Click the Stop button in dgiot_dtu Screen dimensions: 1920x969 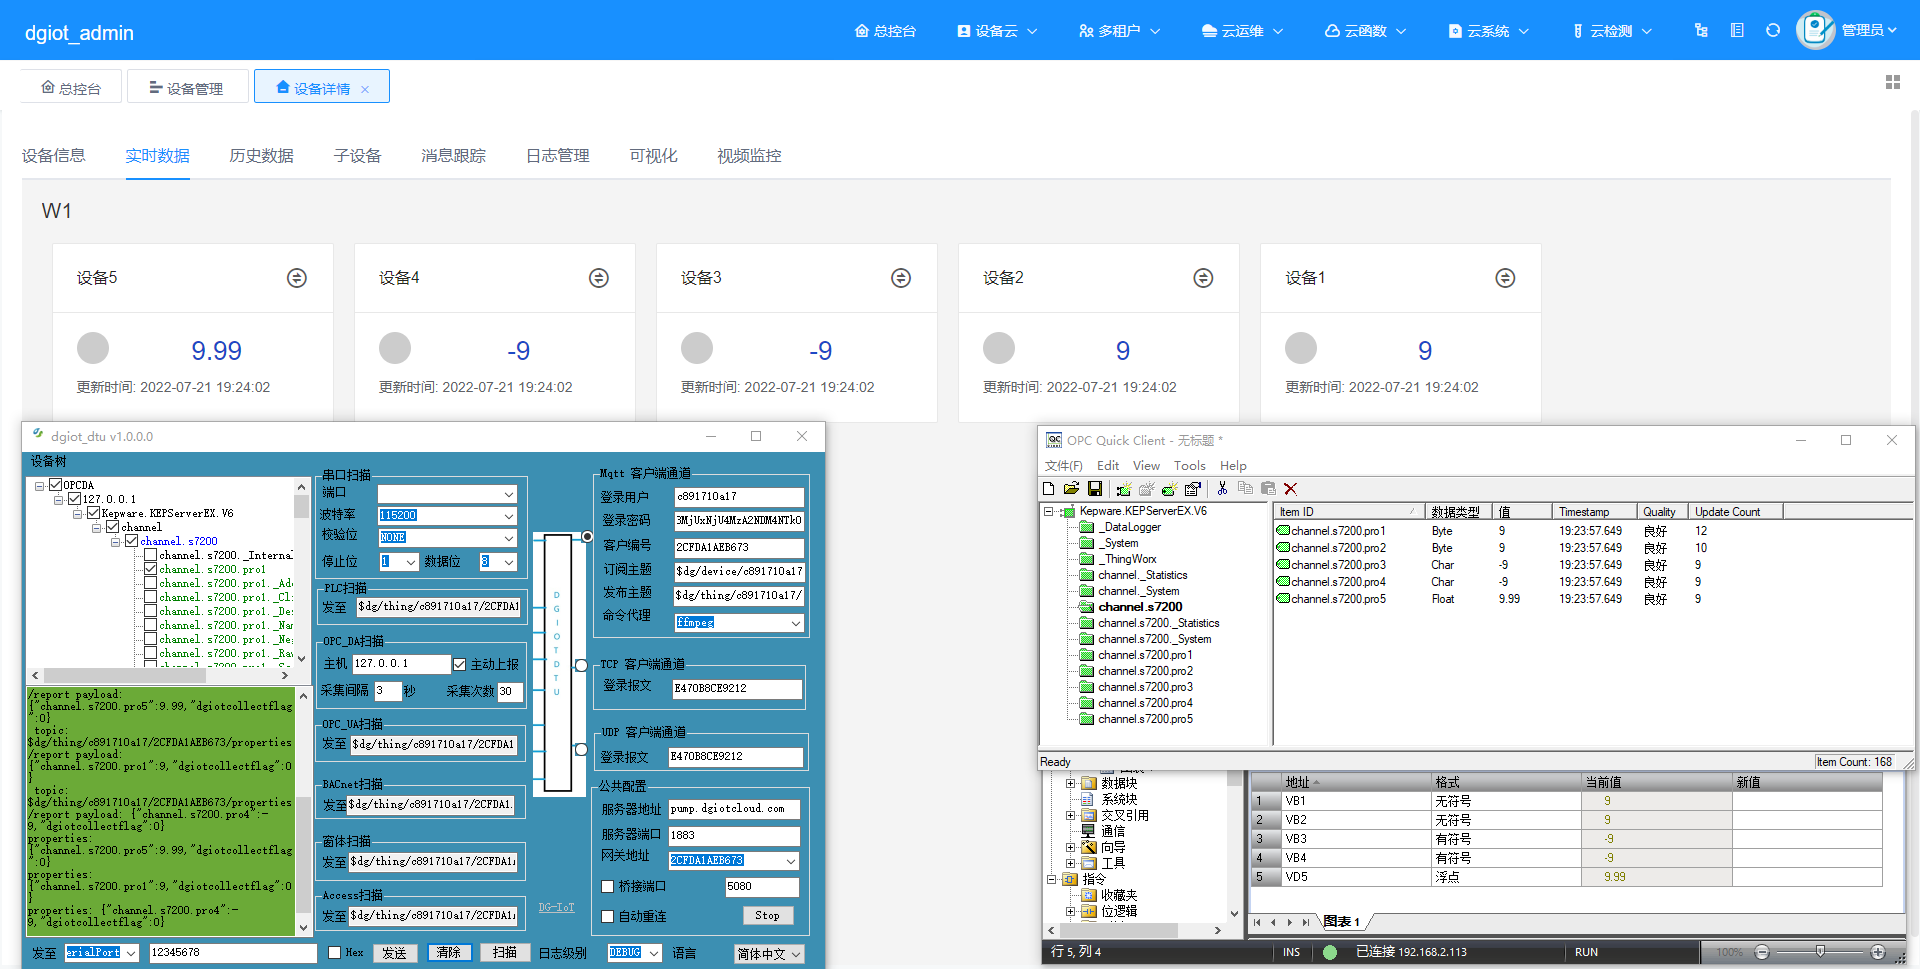pos(767,916)
